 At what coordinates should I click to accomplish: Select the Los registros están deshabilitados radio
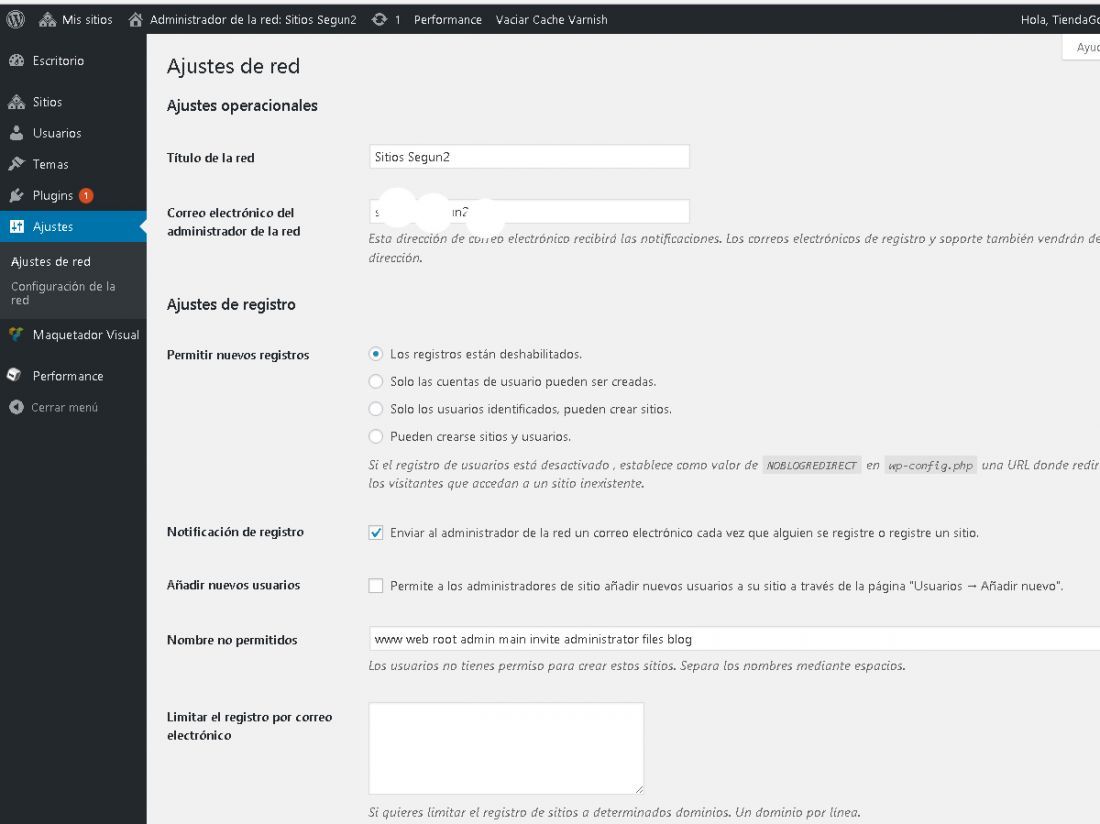pyautogui.click(x=376, y=354)
